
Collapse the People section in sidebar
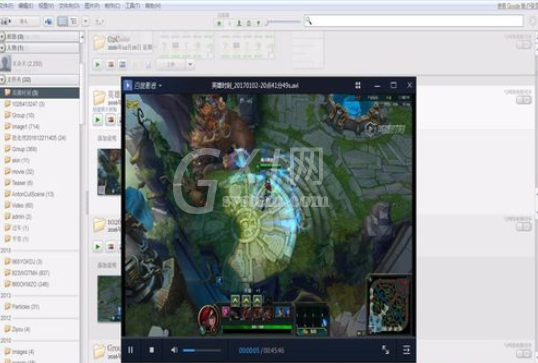click(2, 48)
